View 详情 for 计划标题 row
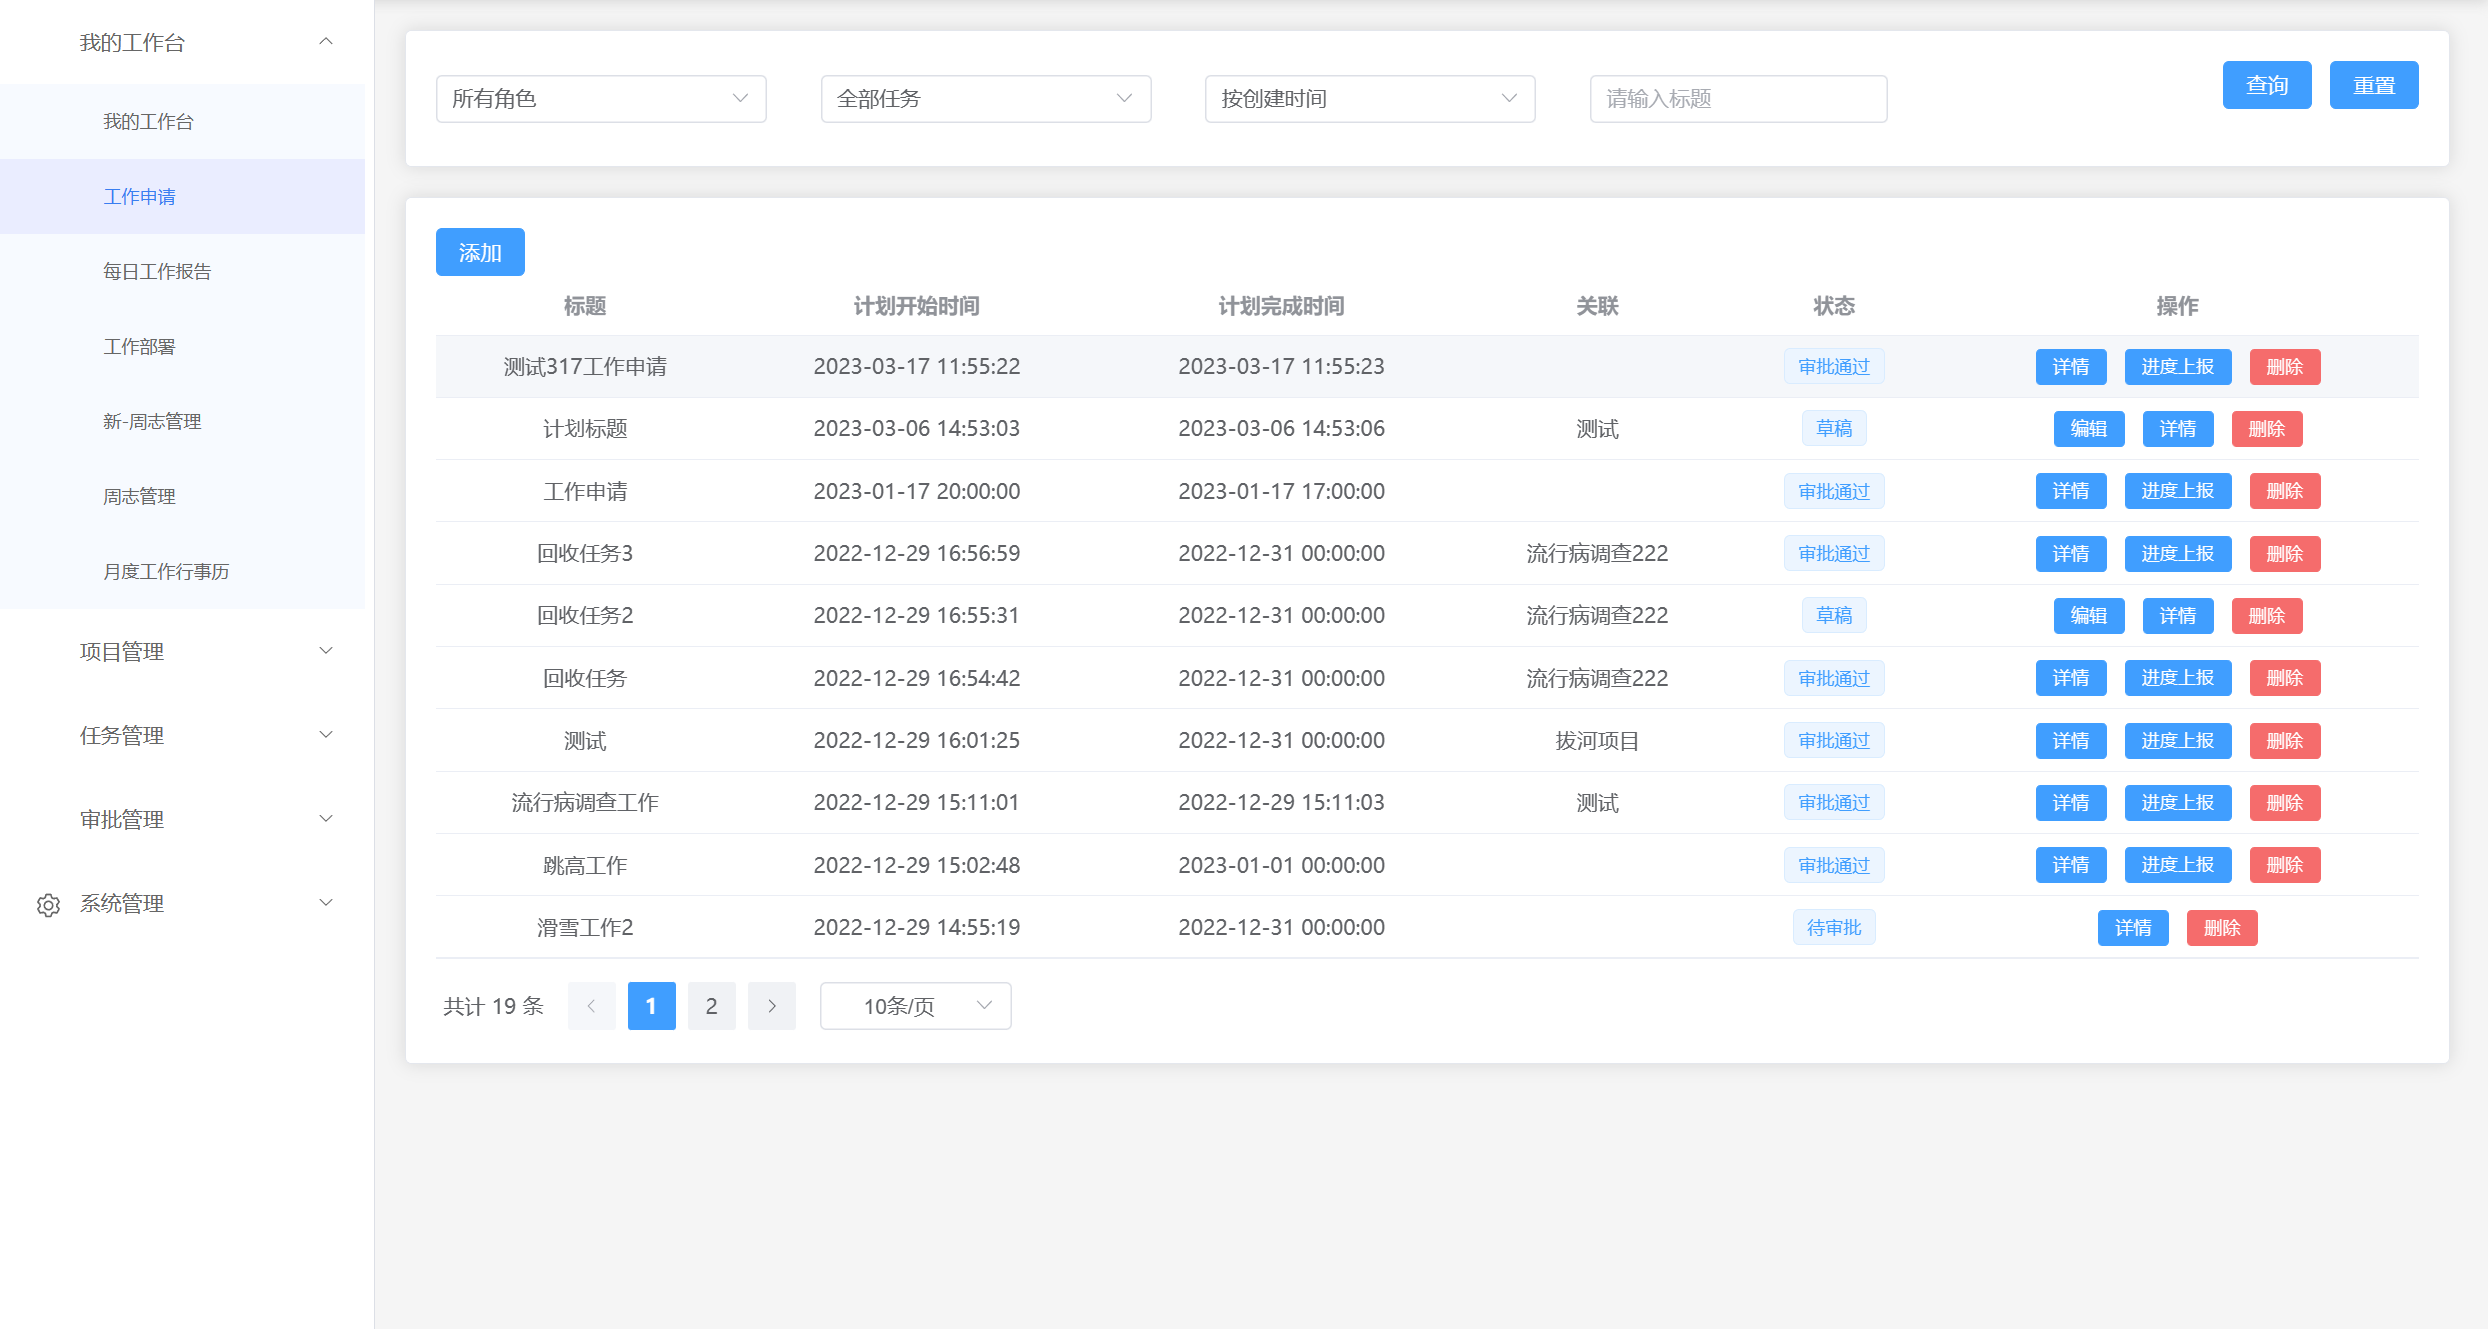Viewport: 2488px width, 1329px height. click(2178, 429)
